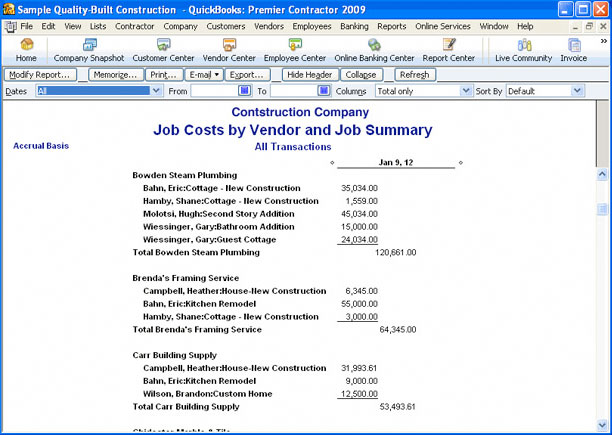The height and width of the screenshot is (435, 612).
Task: Expand the Columns dropdown showing Total only
Action: (x=465, y=91)
